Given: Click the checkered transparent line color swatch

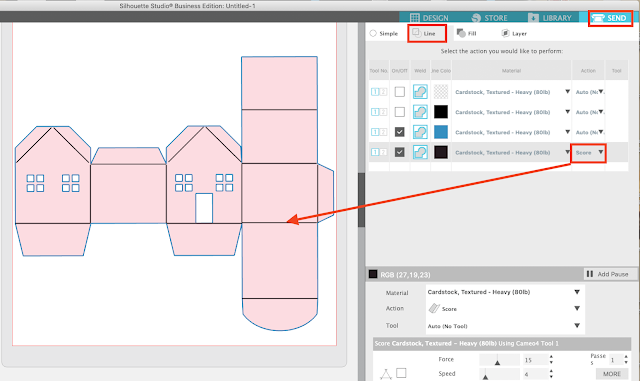Looking at the screenshot, I should point(441,92).
